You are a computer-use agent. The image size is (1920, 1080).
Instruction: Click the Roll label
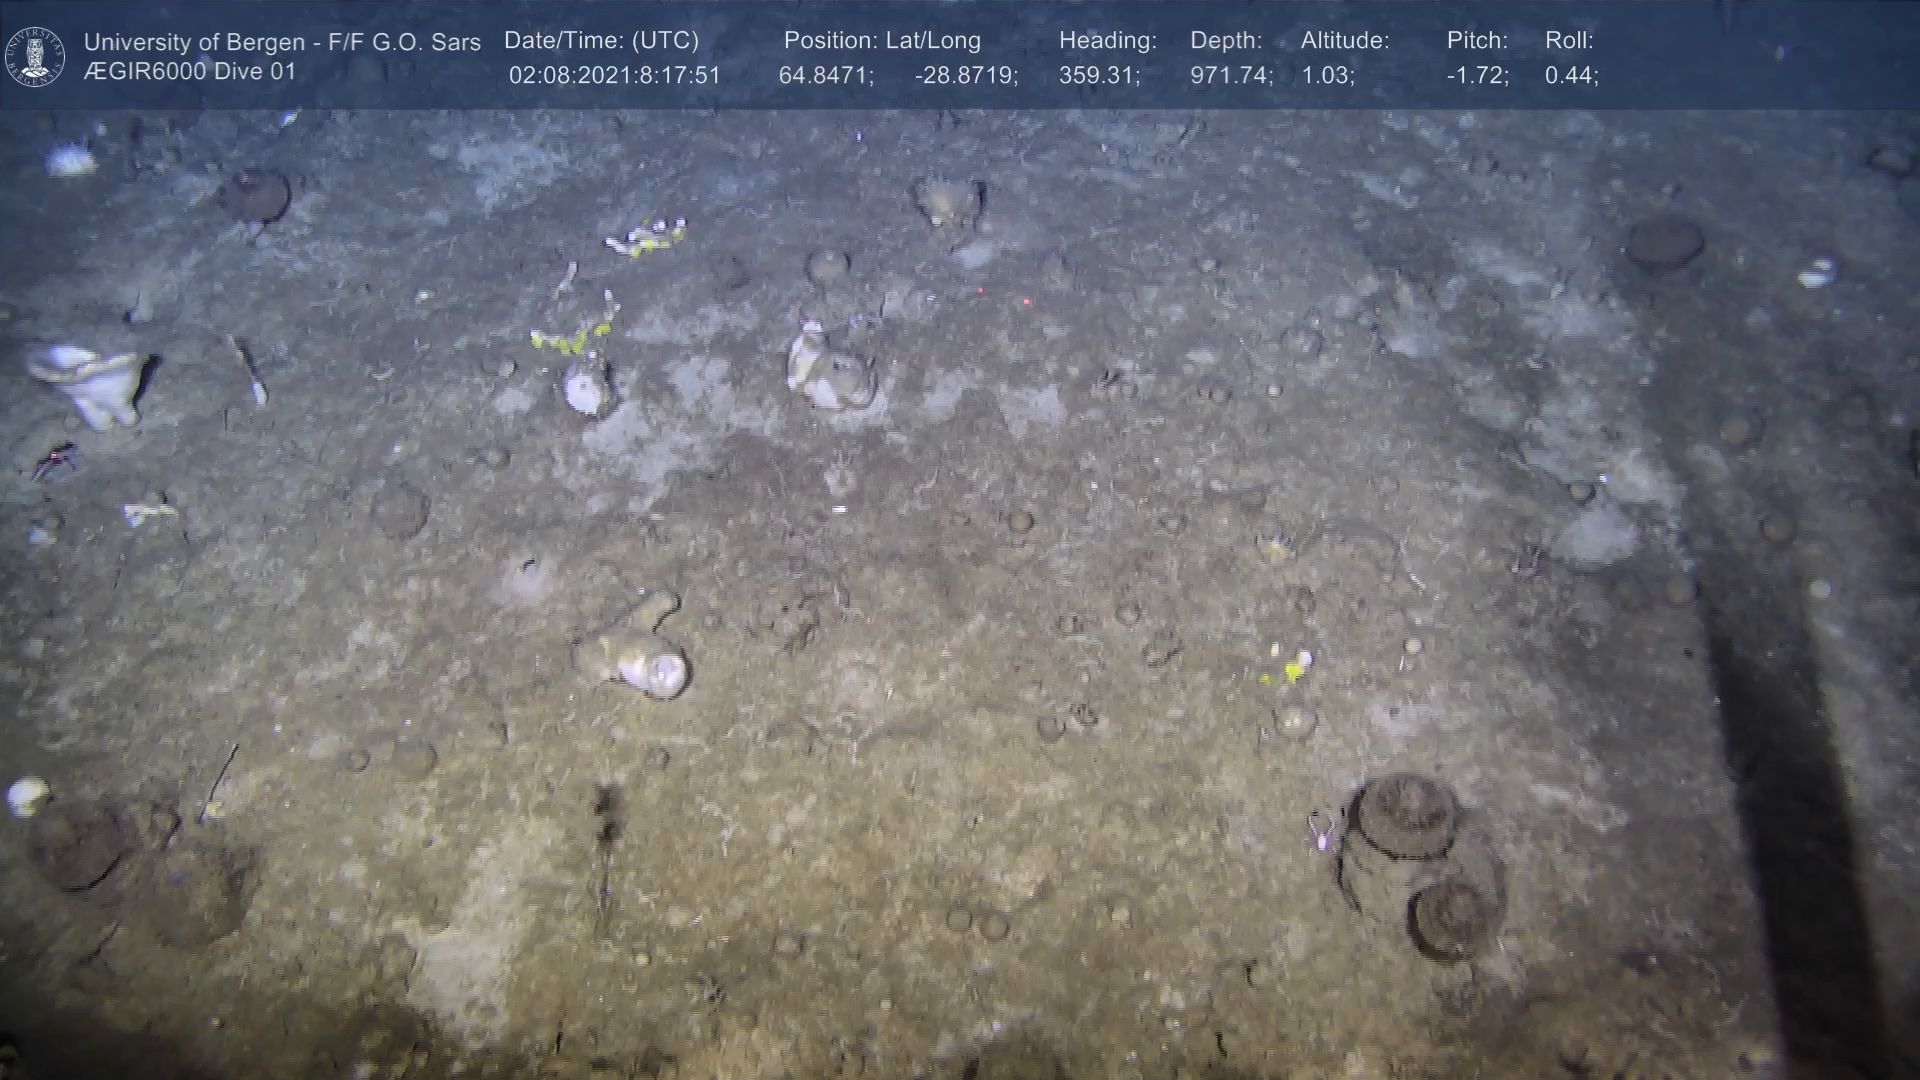point(1569,41)
